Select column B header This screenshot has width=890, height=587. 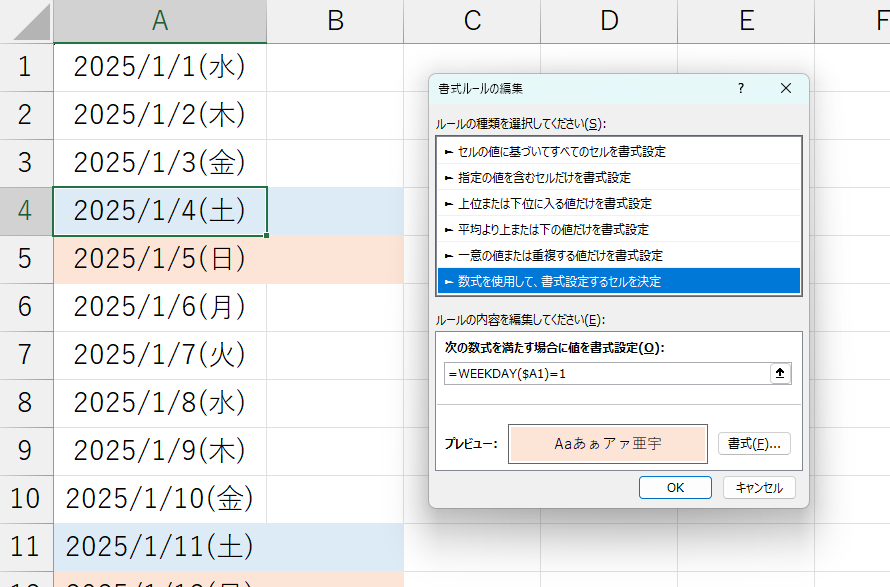335,21
